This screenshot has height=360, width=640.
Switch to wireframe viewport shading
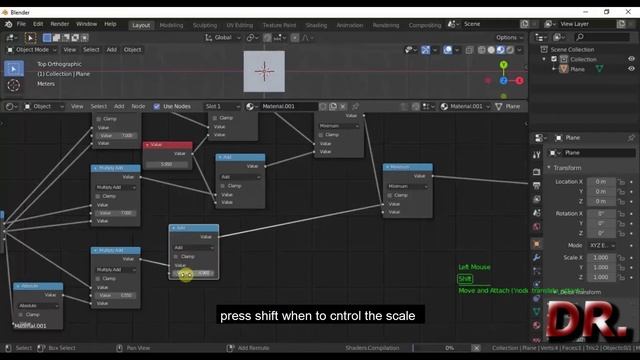(x=482, y=50)
